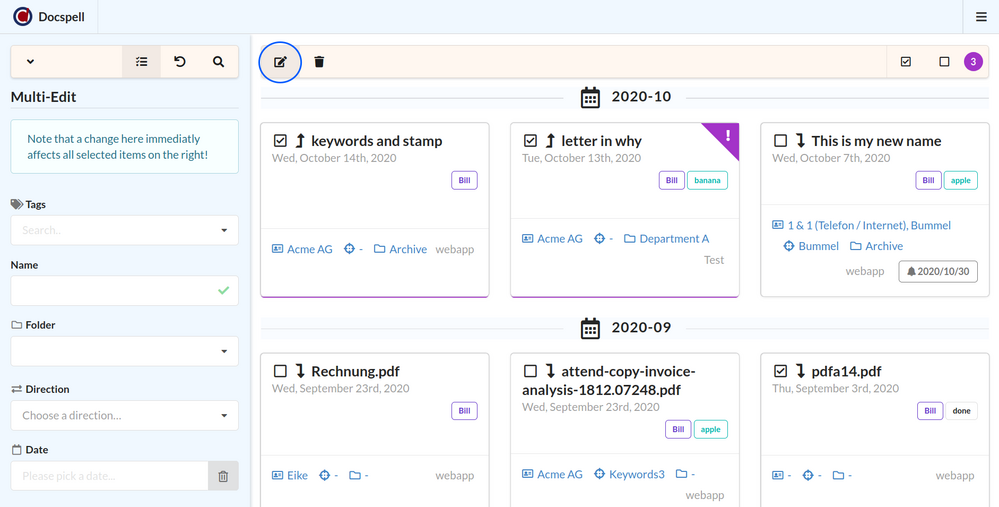Screen dimensions: 999x507
Task: Check the Rechnung.pdf item checkbox
Action: (281, 371)
